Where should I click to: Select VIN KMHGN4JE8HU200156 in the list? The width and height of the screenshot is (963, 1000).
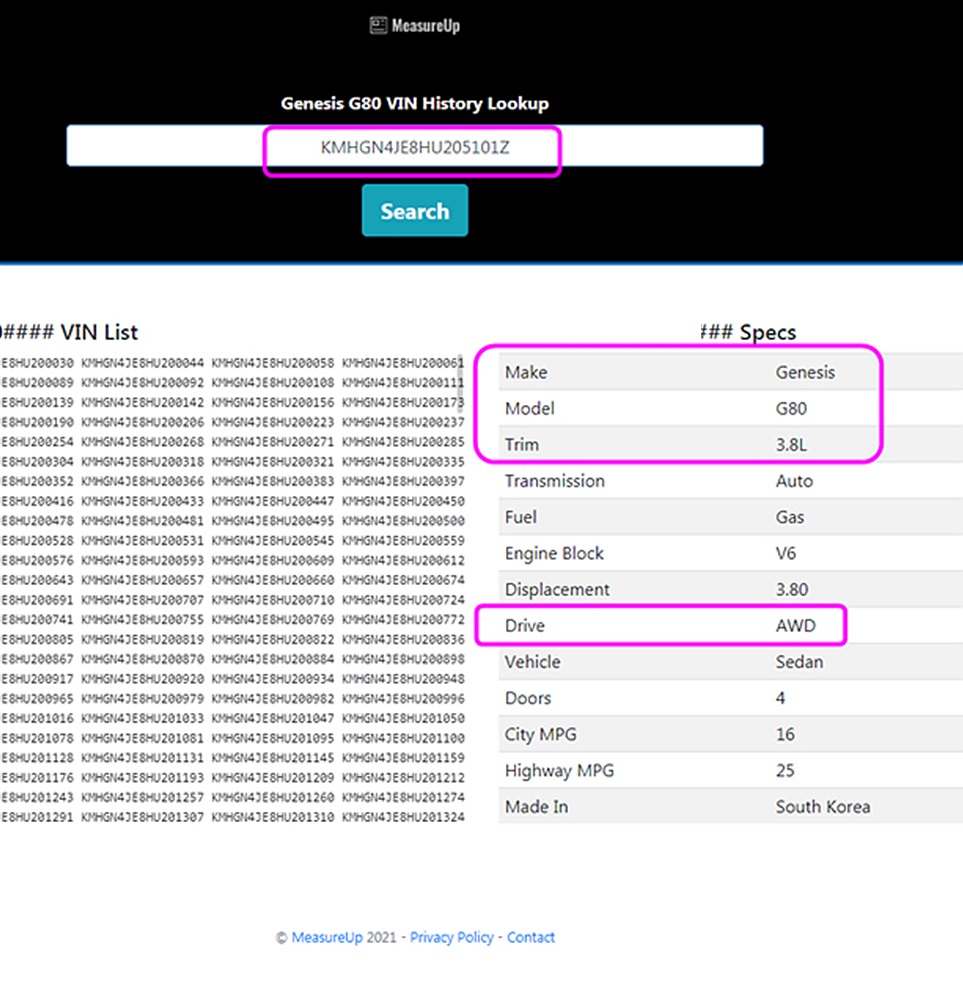[273, 402]
